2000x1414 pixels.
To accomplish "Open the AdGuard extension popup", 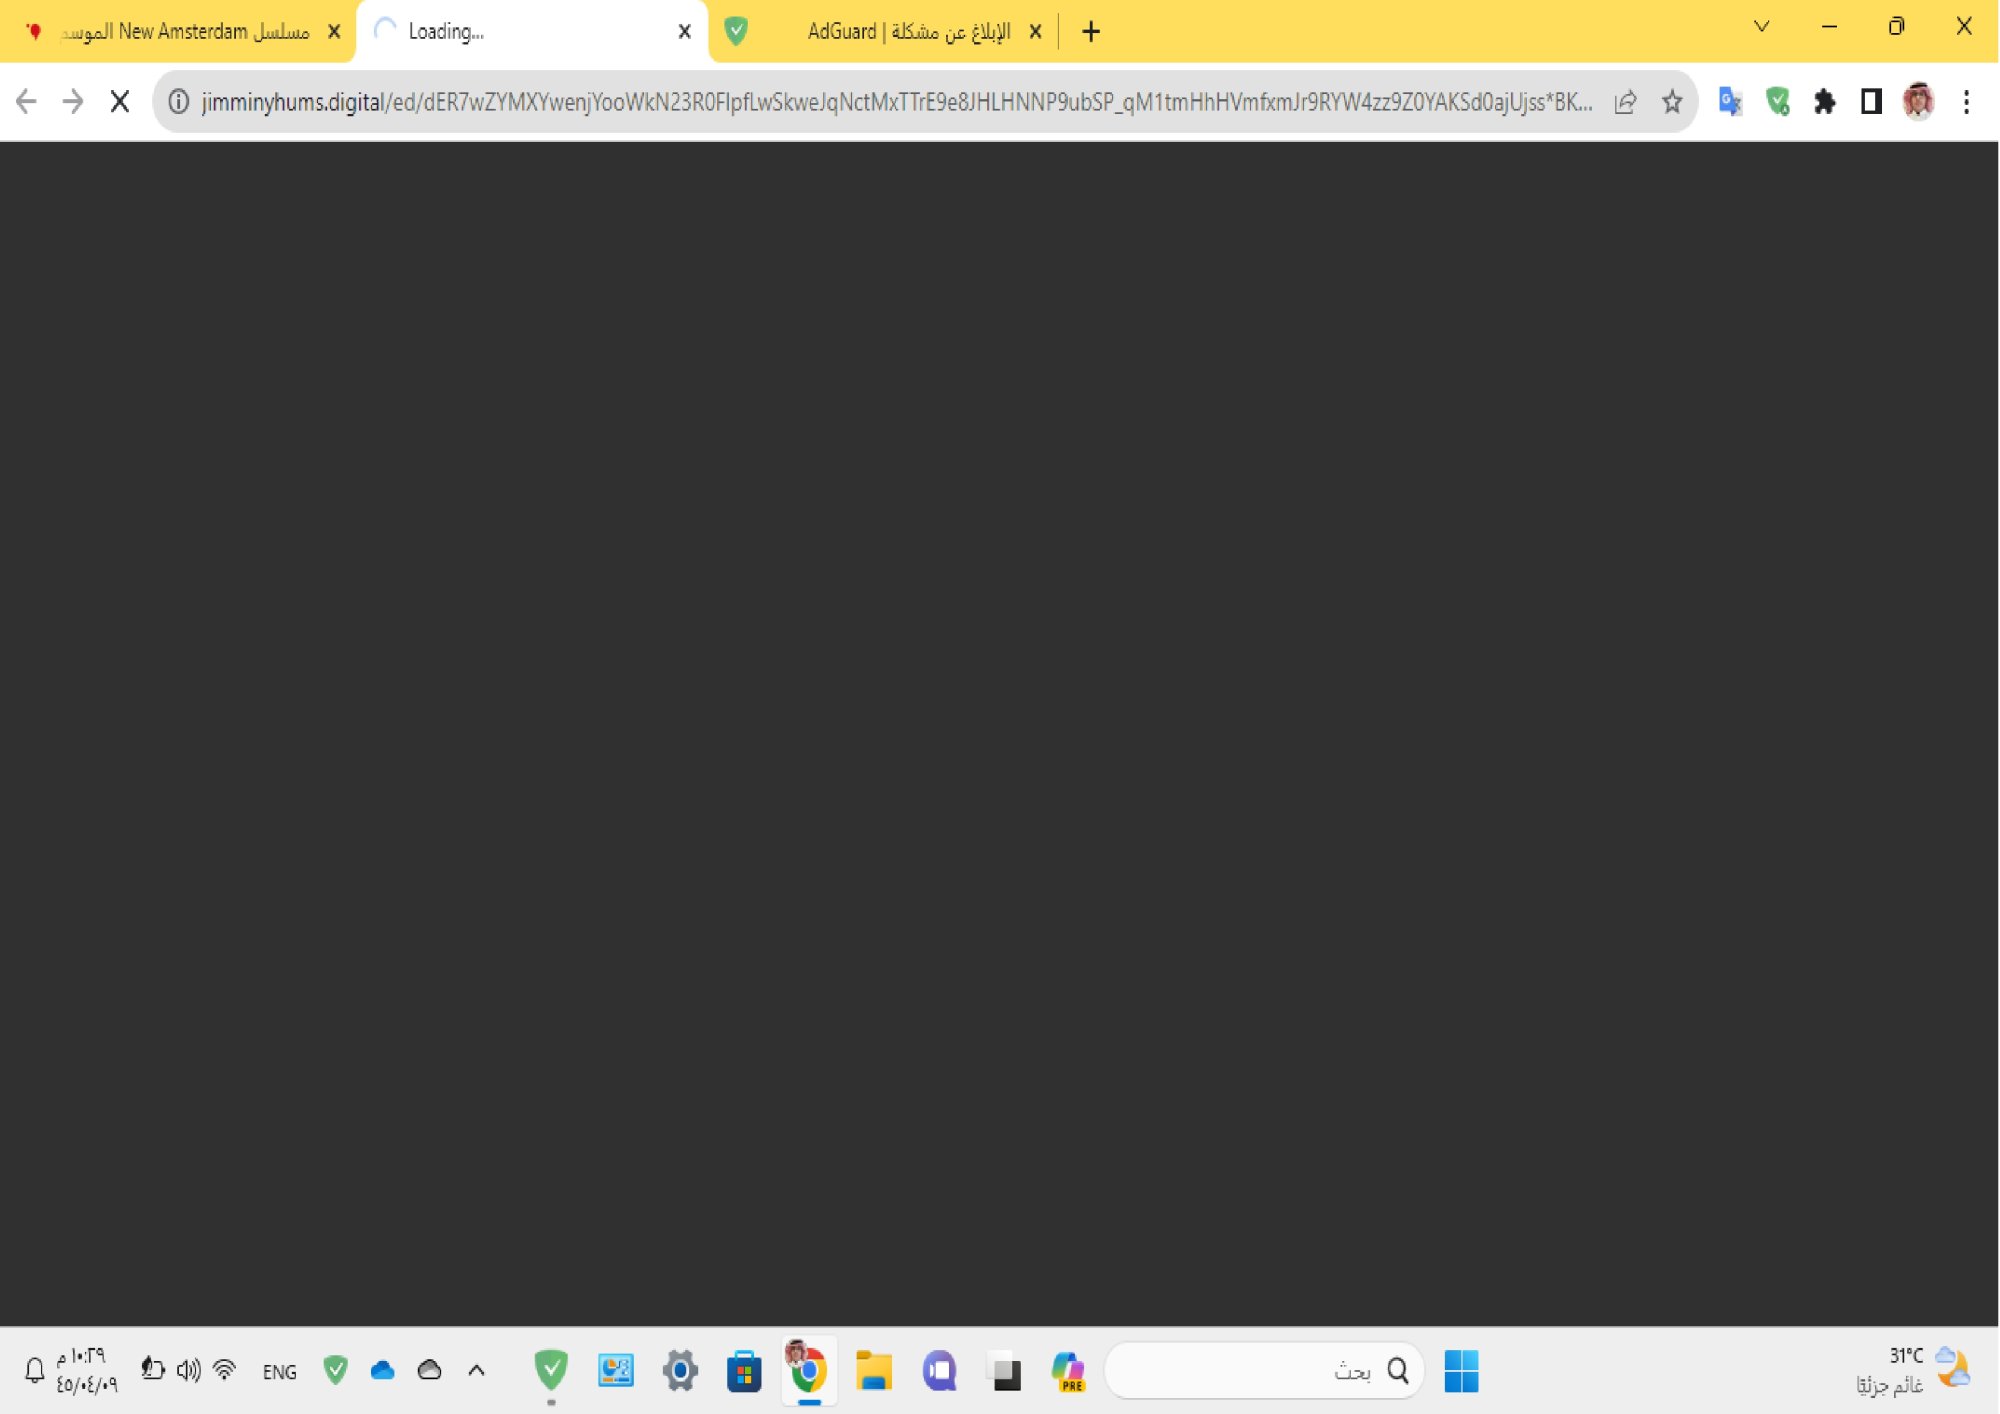I will (1779, 100).
